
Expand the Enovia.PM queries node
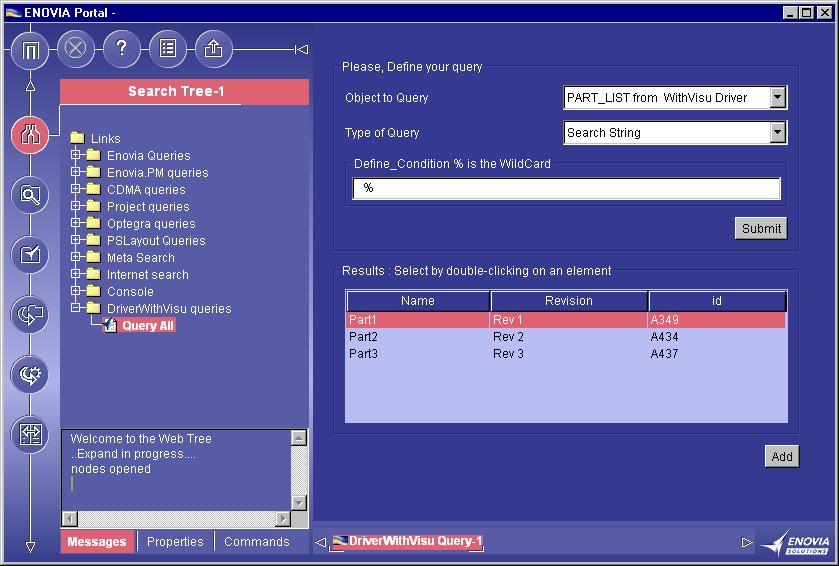pyautogui.click(x=75, y=172)
